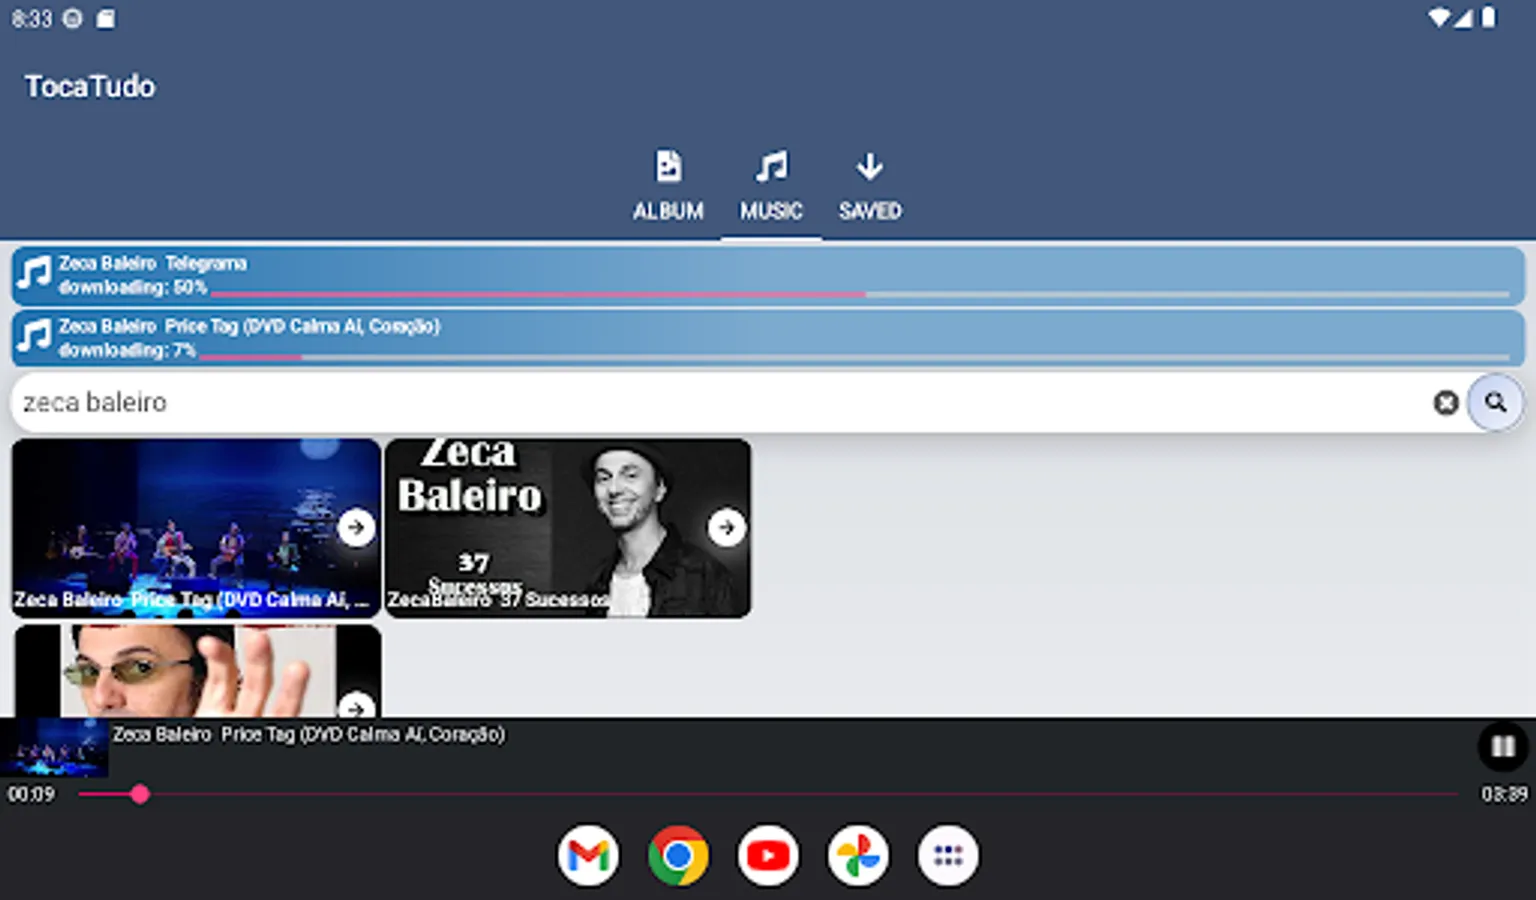This screenshot has width=1536, height=900.
Task: Open the ALBUM tab
Action: coord(668,186)
